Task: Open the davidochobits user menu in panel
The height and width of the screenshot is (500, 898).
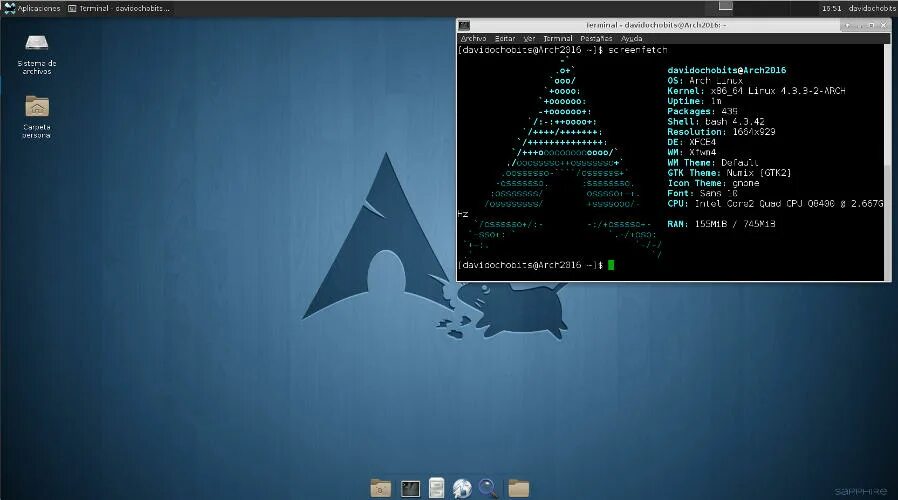Action: click(872, 9)
